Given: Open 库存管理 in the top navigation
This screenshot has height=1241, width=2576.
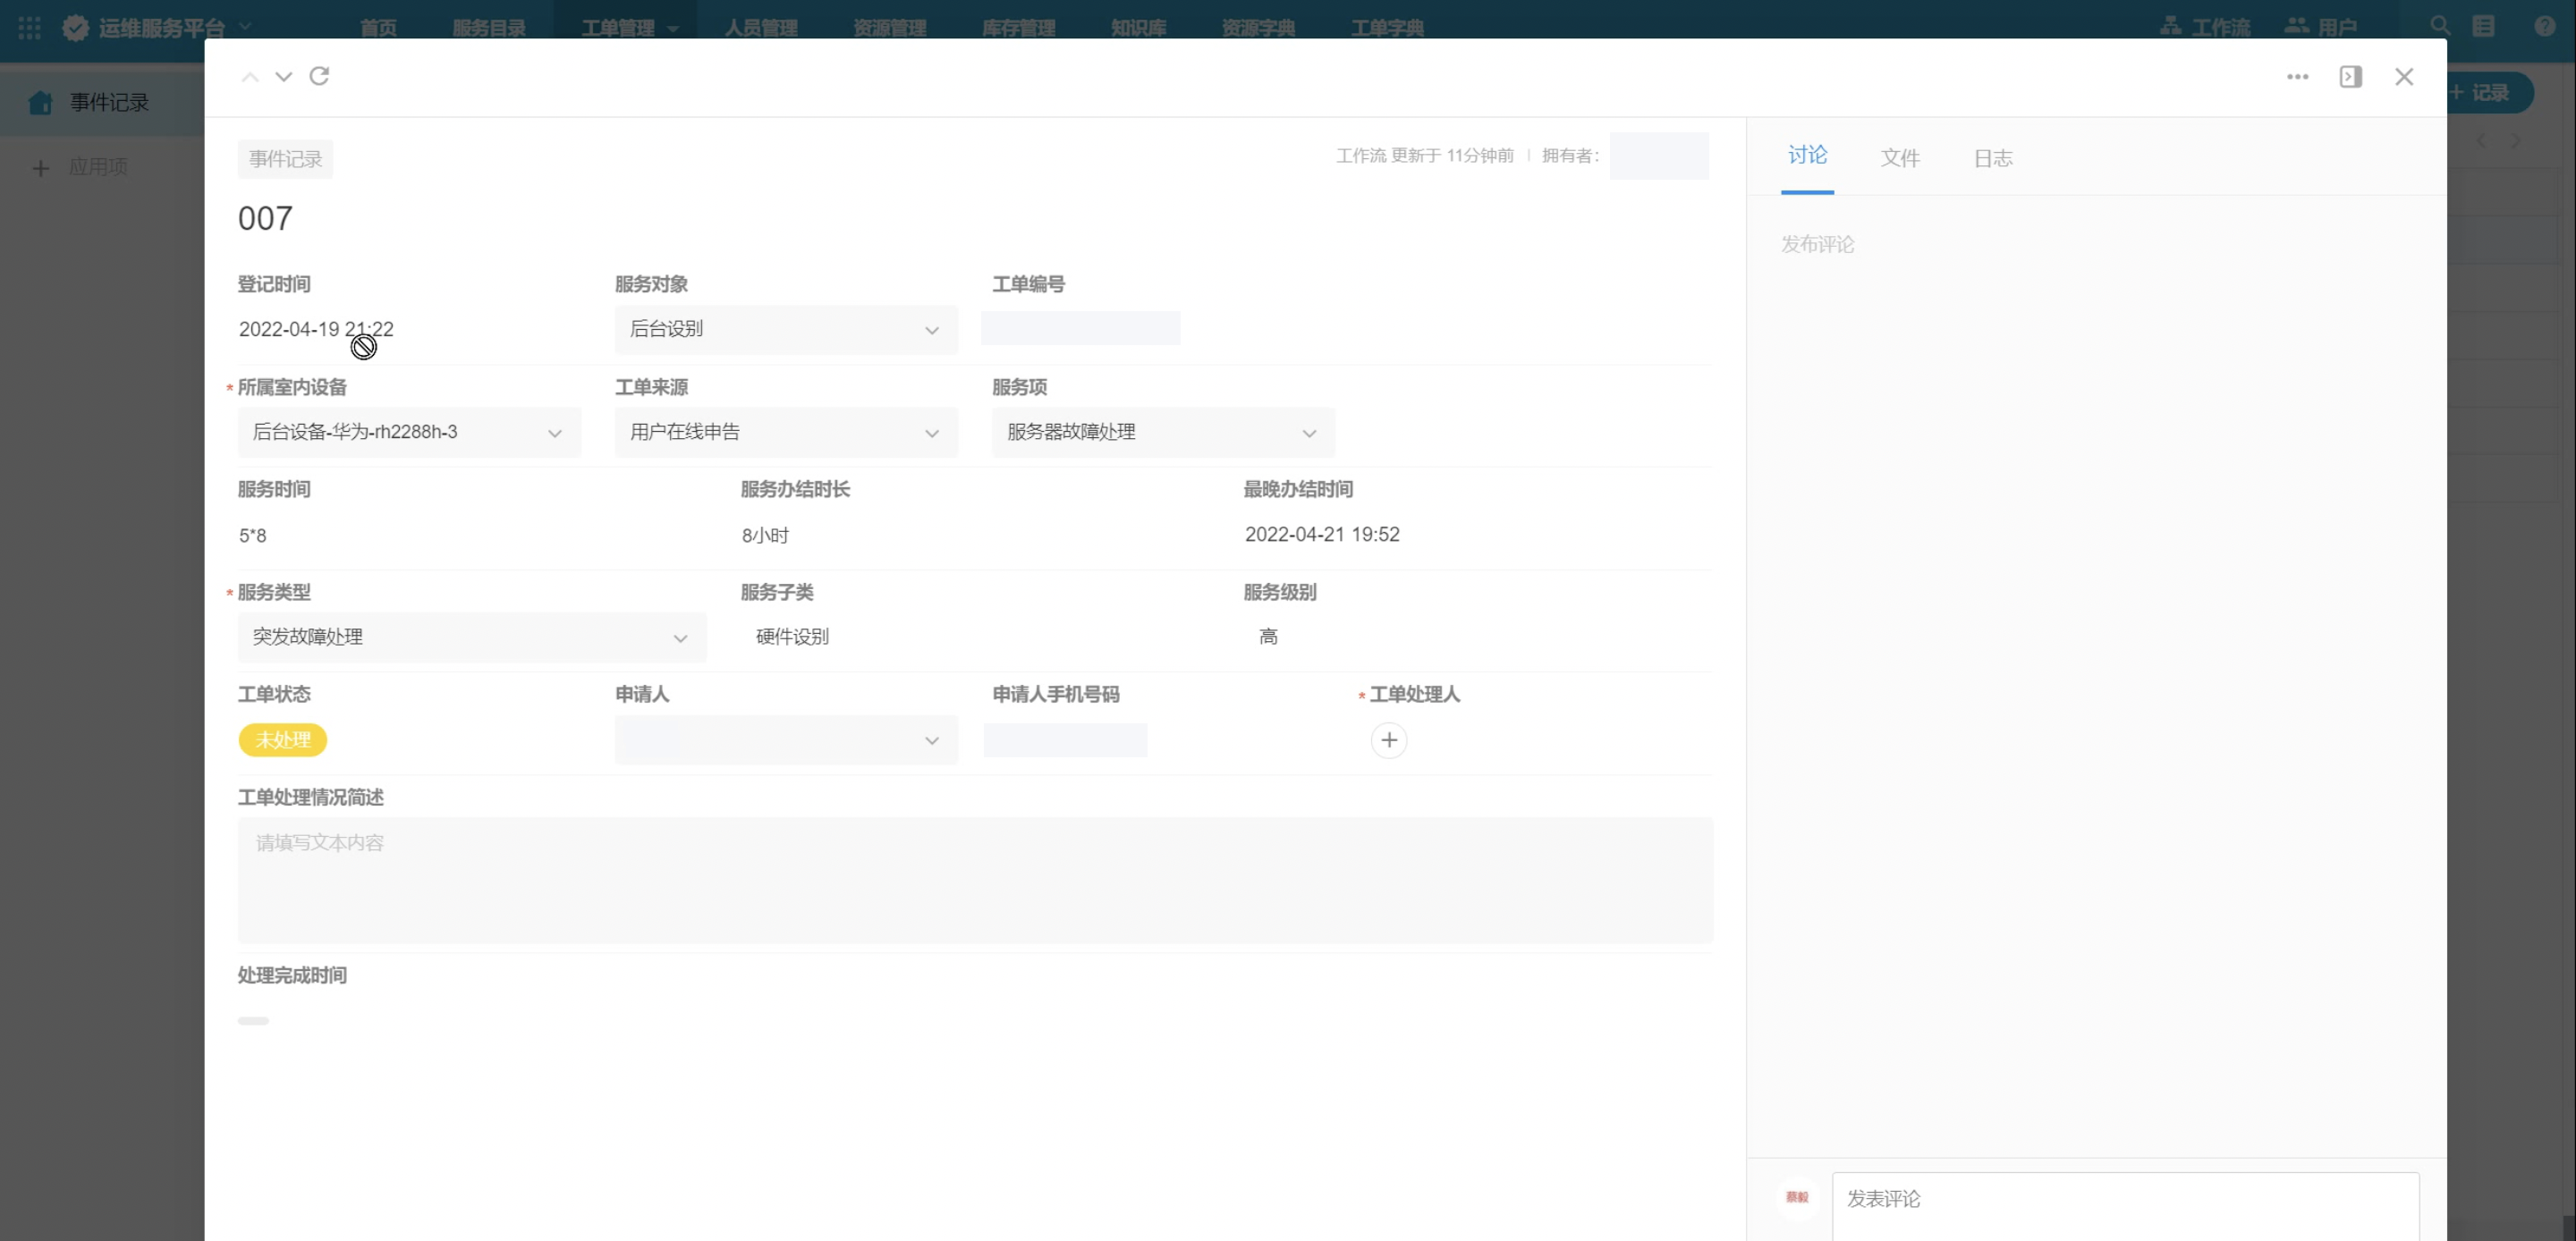Looking at the screenshot, I should click(x=1018, y=28).
